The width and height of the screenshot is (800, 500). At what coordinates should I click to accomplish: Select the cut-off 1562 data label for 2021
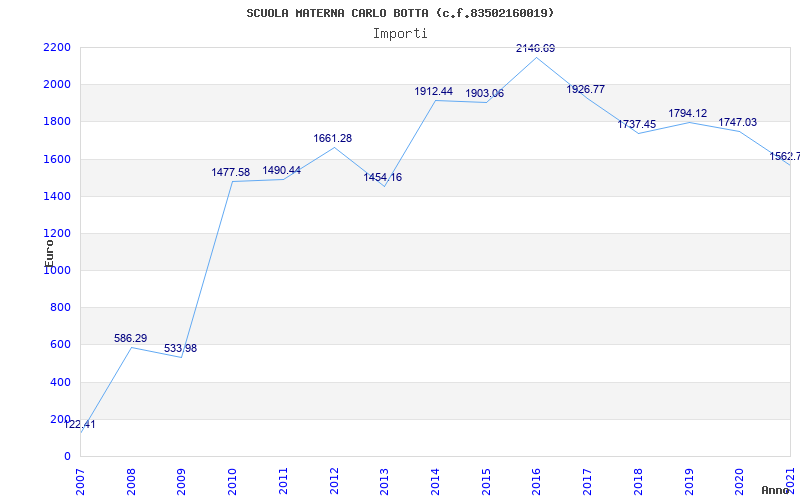tap(785, 156)
